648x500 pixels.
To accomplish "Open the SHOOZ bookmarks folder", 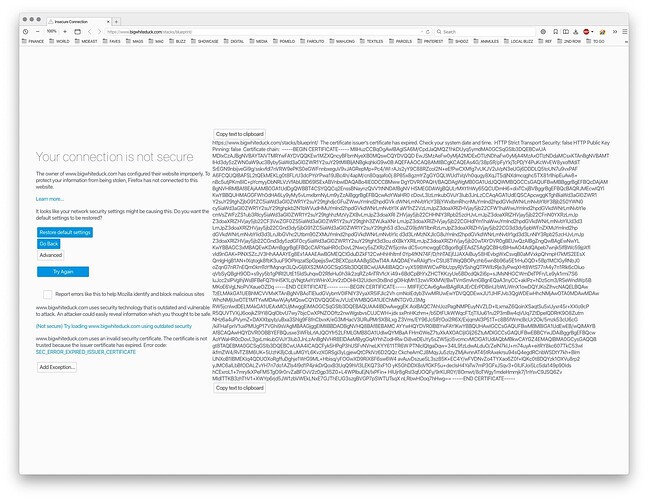I will click(x=459, y=41).
